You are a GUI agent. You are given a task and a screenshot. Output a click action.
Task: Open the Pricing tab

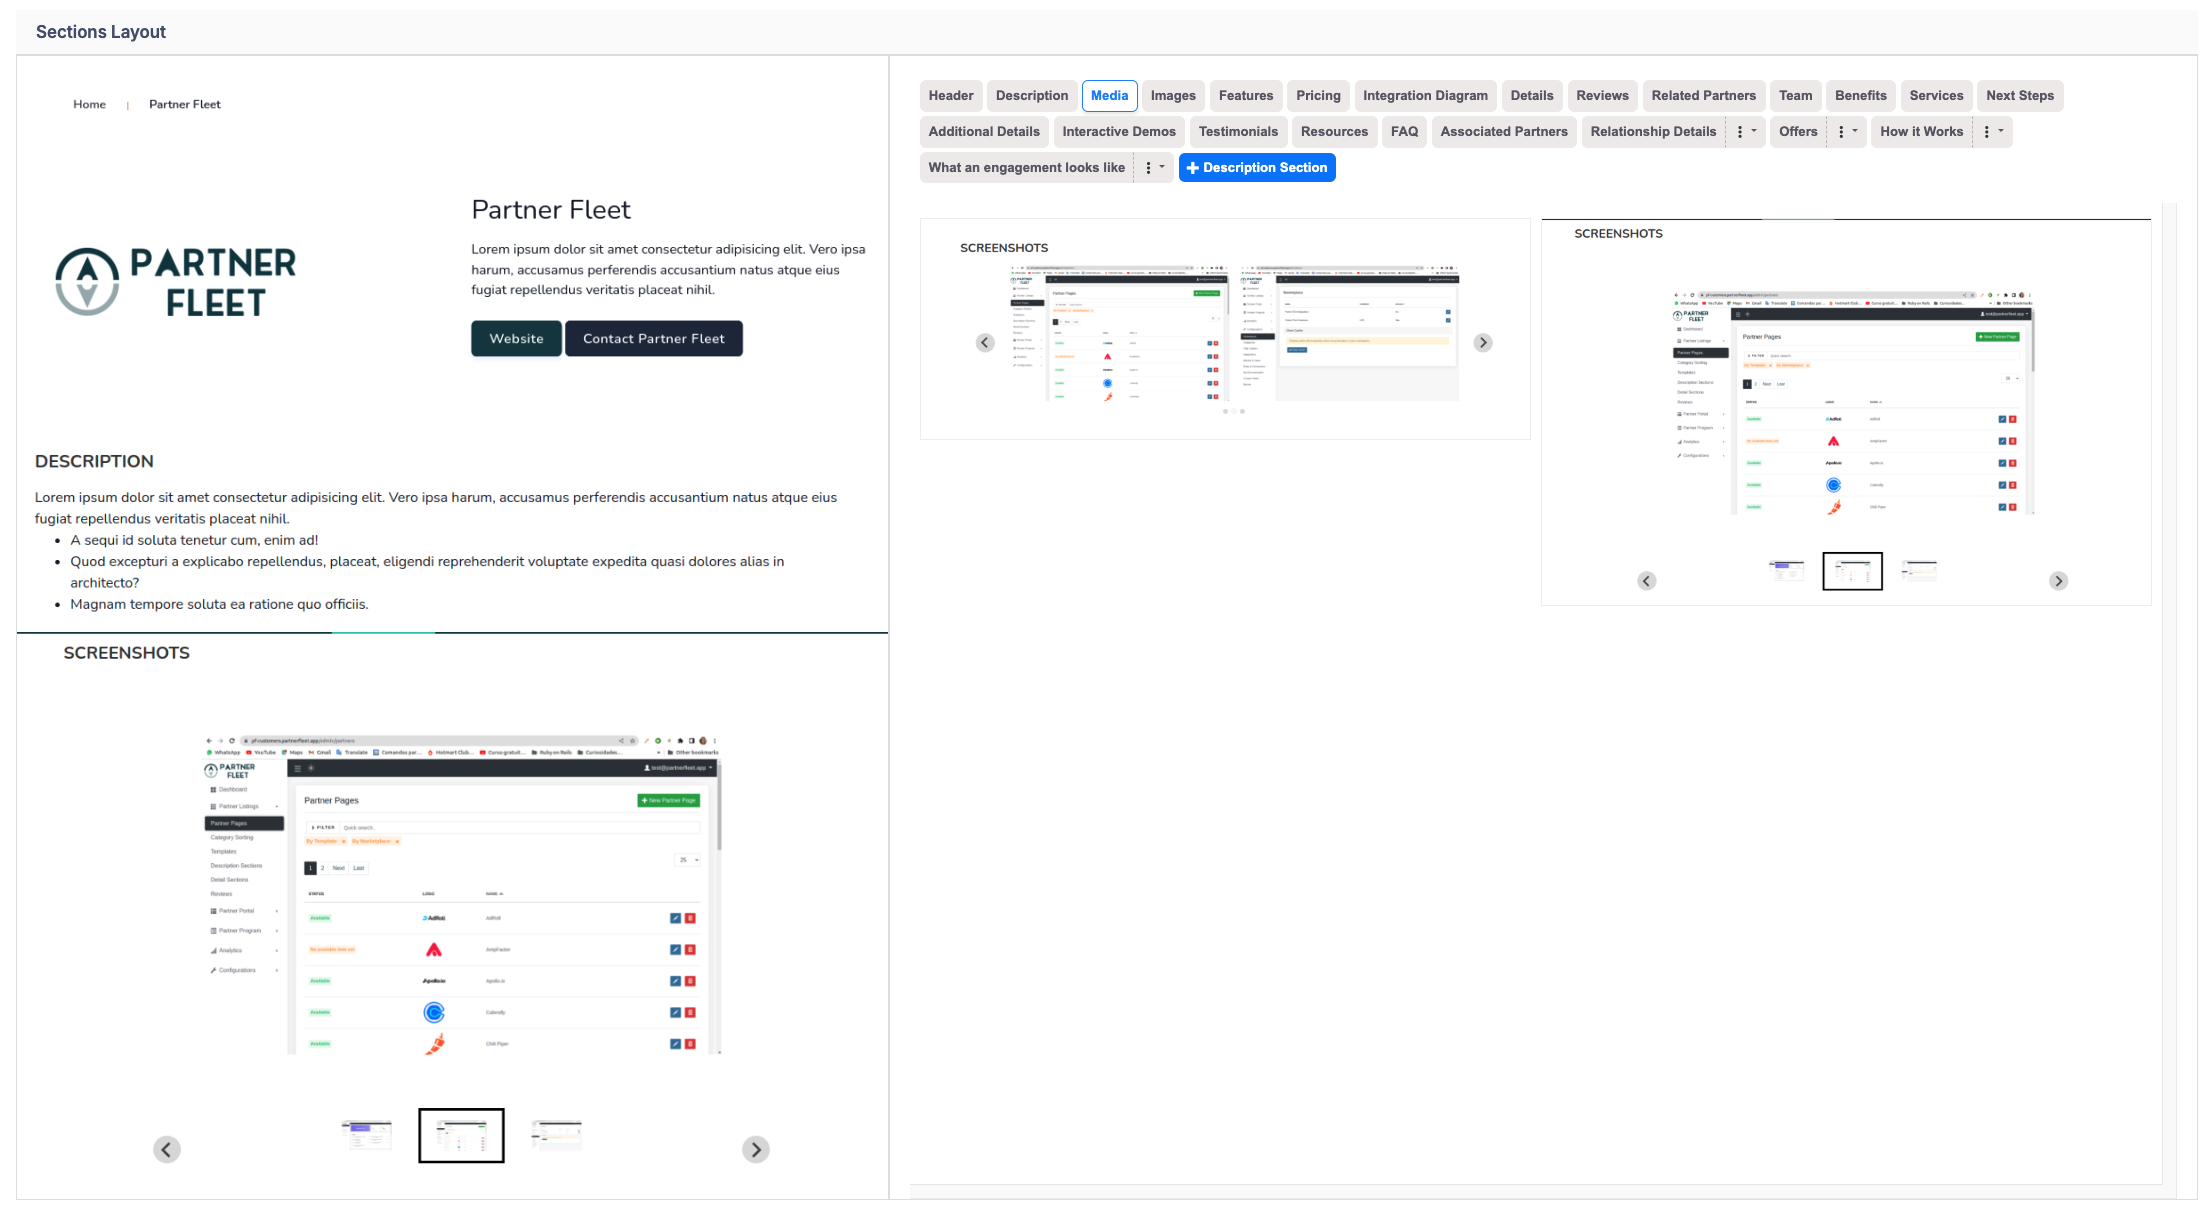coord(1318,96)
